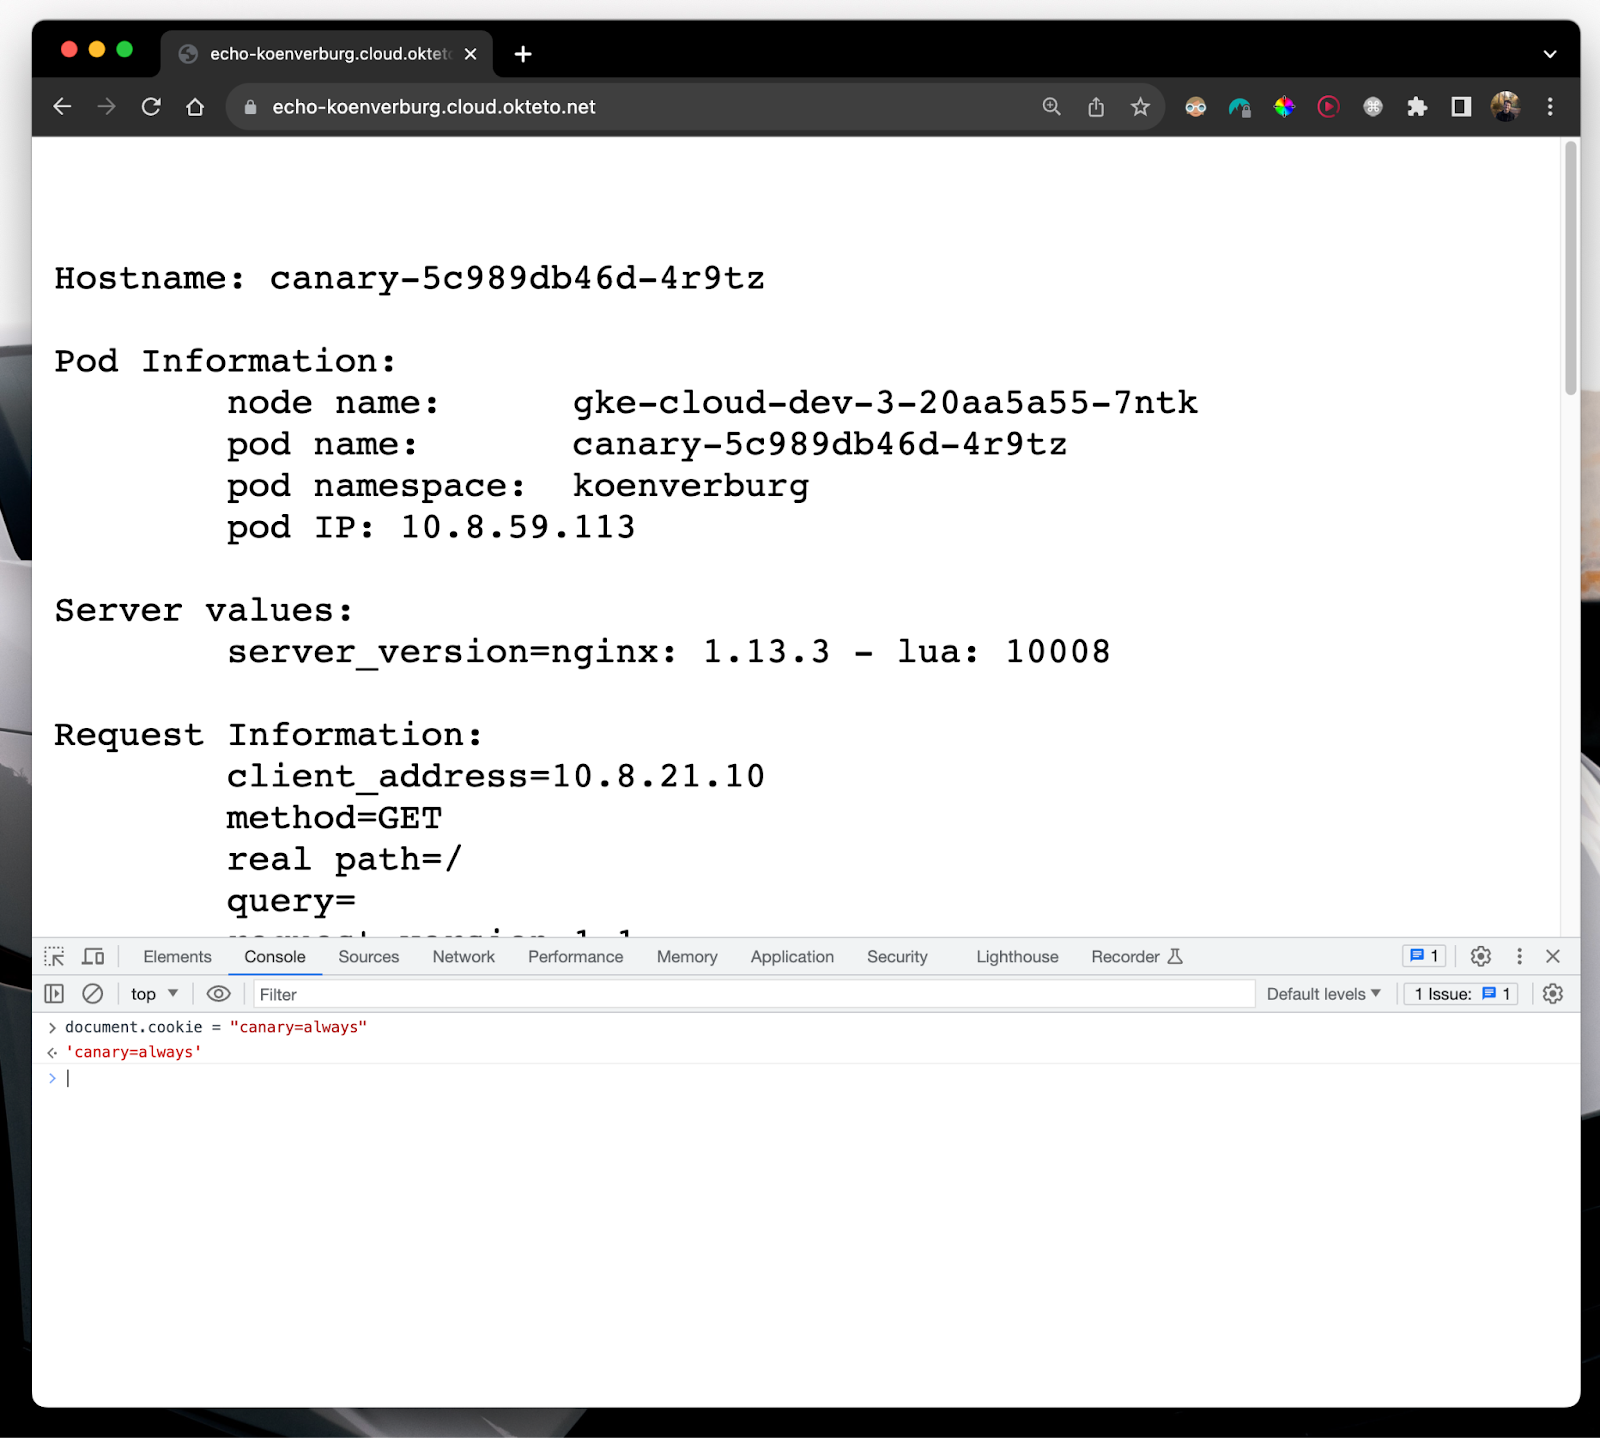Switch to the Network tab
Screen dimensions: 1600x1438
tap(462, 956)
